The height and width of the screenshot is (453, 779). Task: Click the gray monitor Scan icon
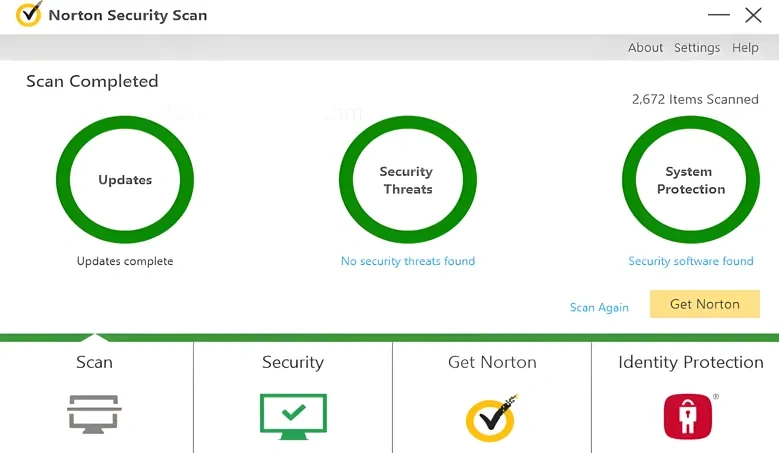coord(94,414)
